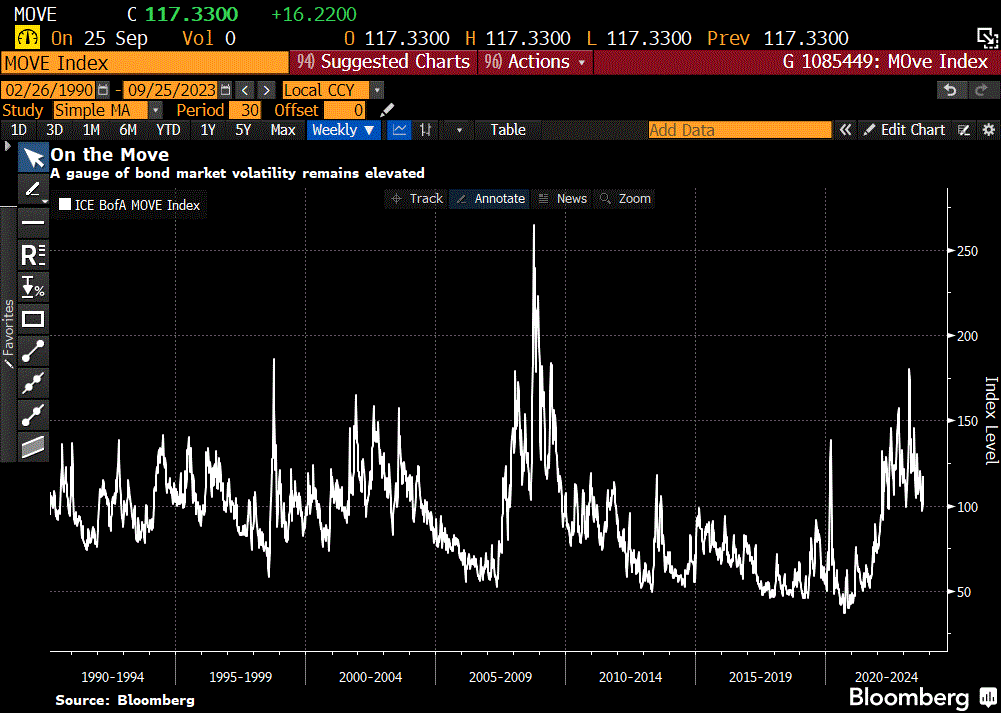Click the 'Index Level' axis title
Image resolution: width=1001 pixels, height=713 pixels.
[991, 421]
